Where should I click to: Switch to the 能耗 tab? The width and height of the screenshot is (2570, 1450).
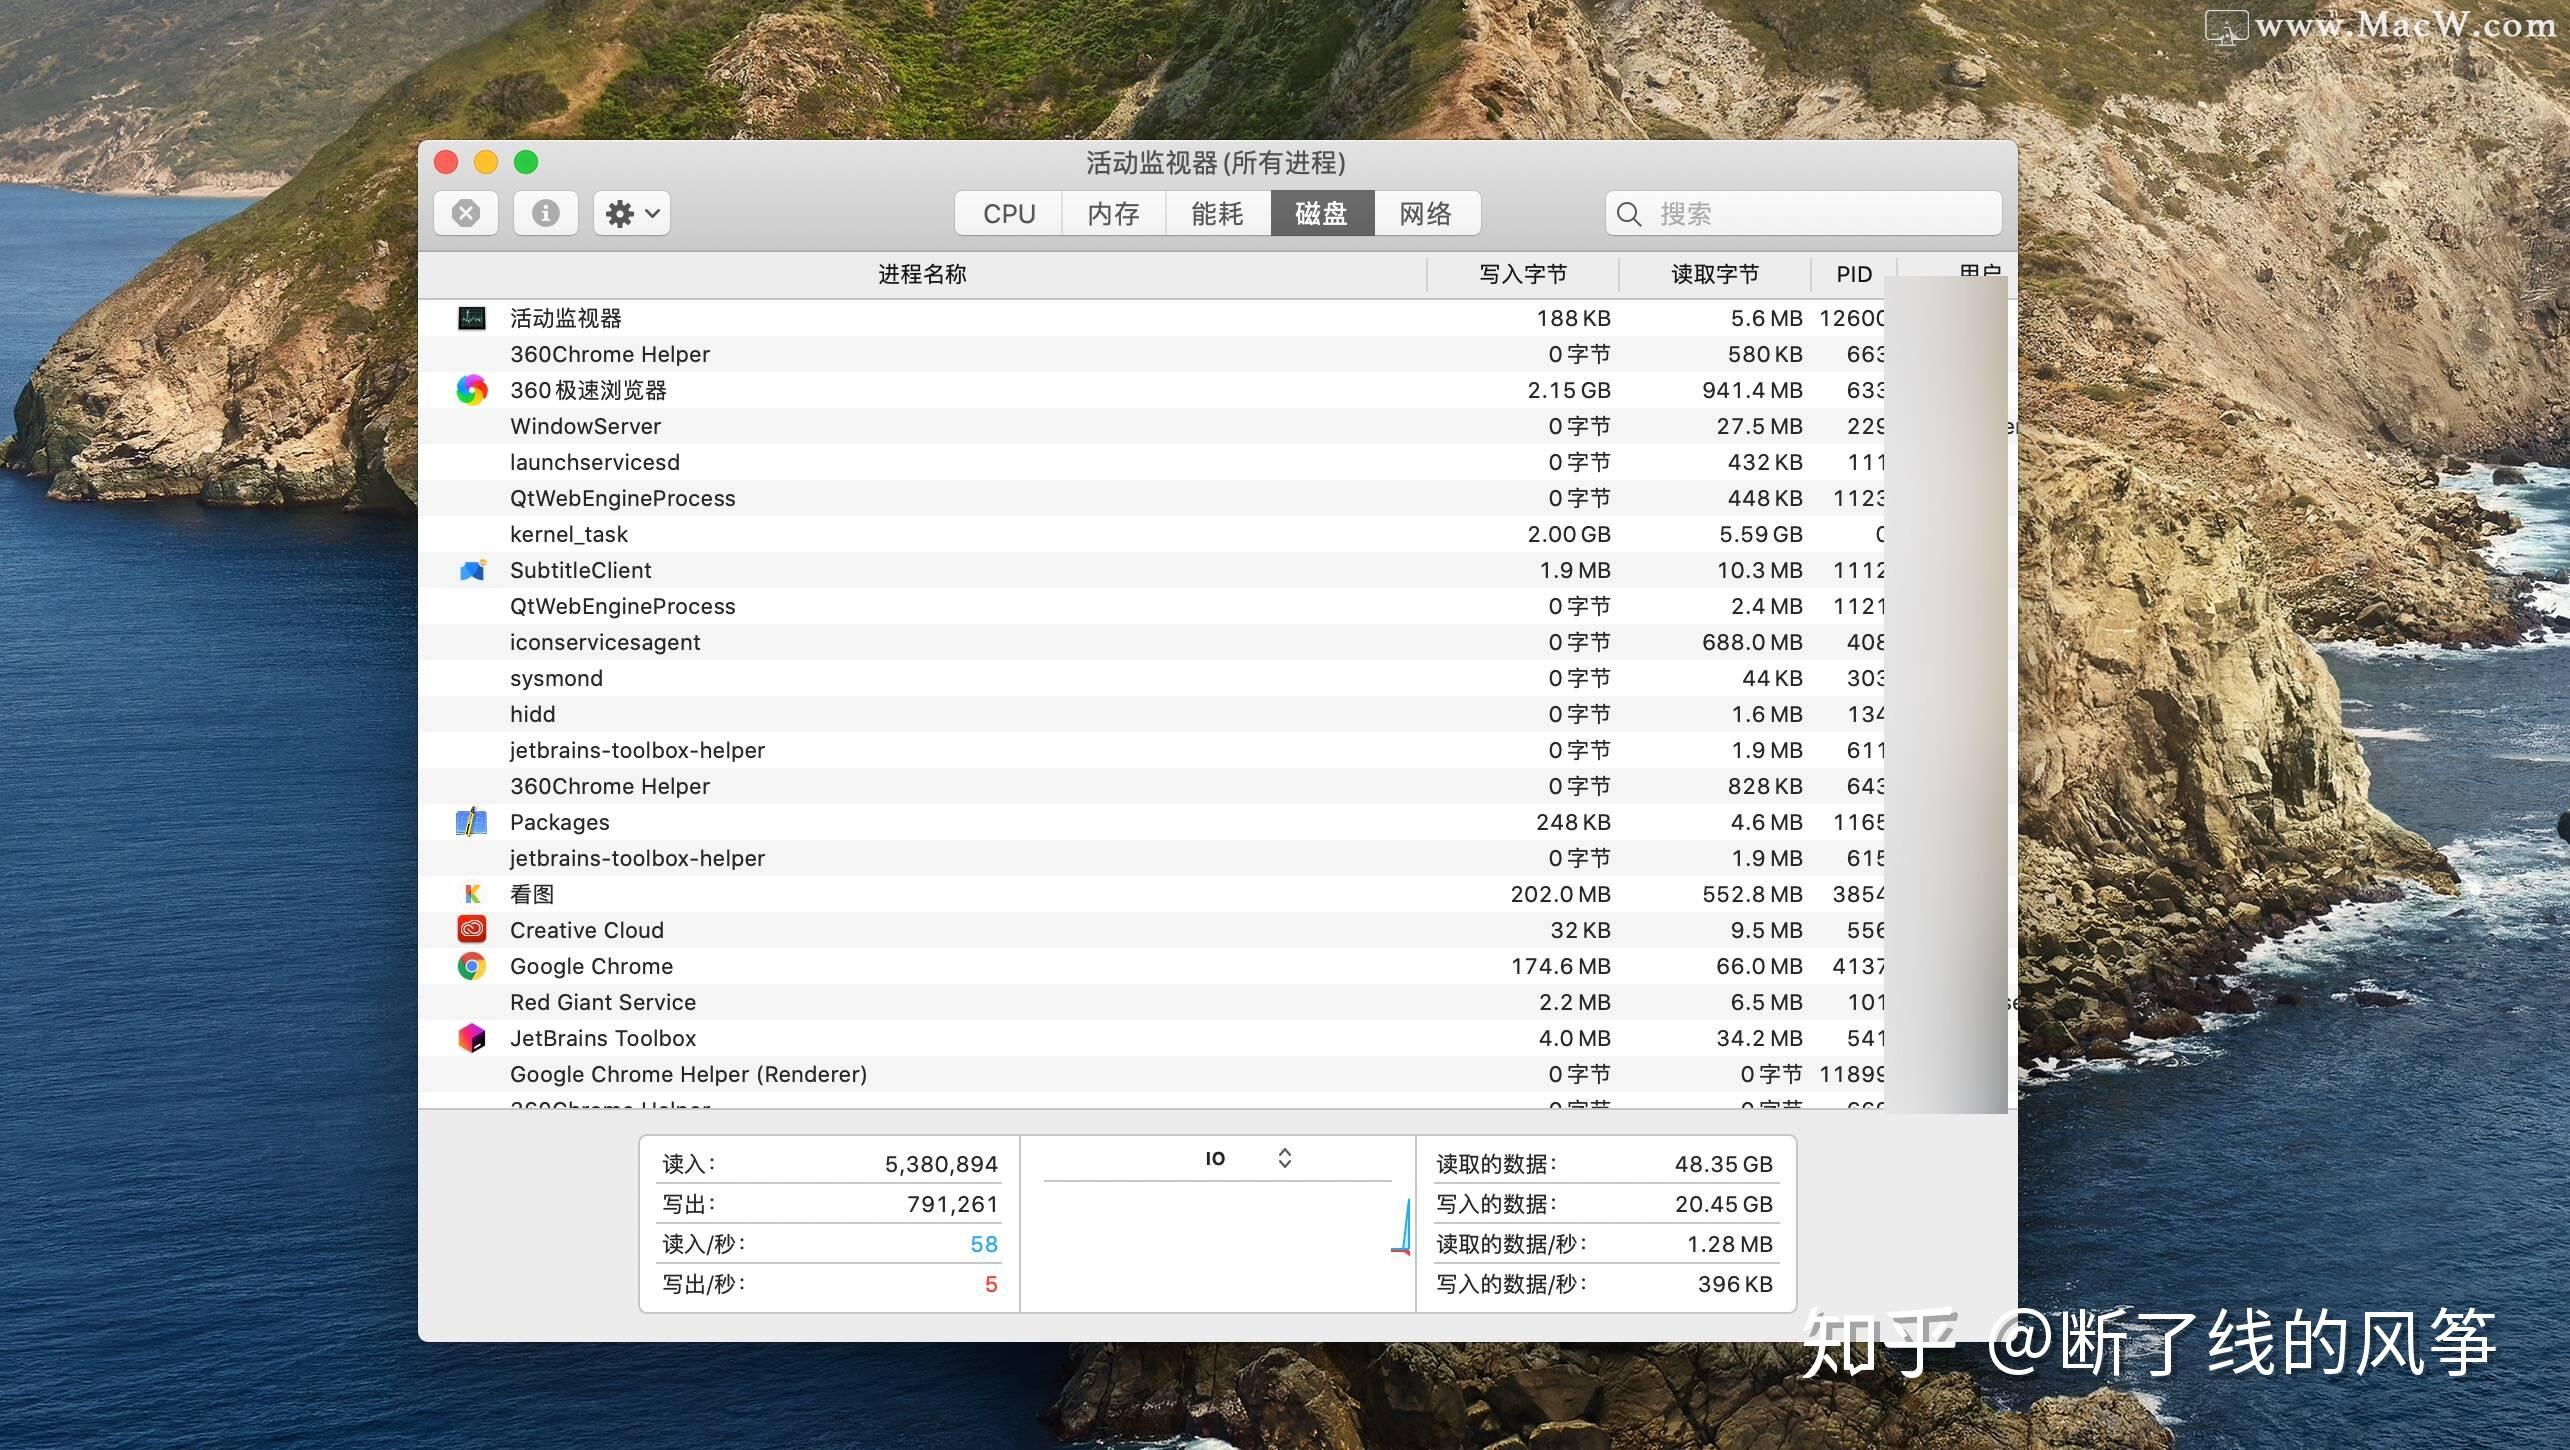click(x=1218, y=213)
